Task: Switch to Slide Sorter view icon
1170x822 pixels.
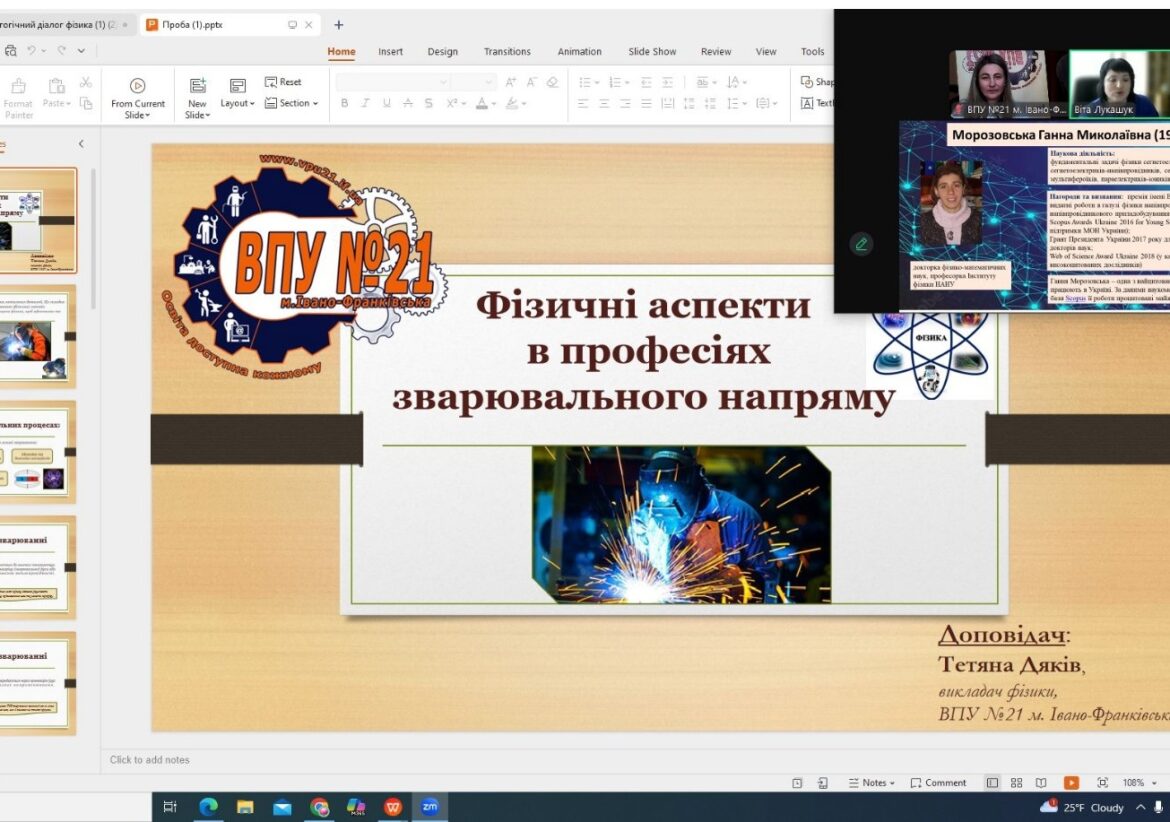Action: pyautogui.click(x=1016, y=783)
